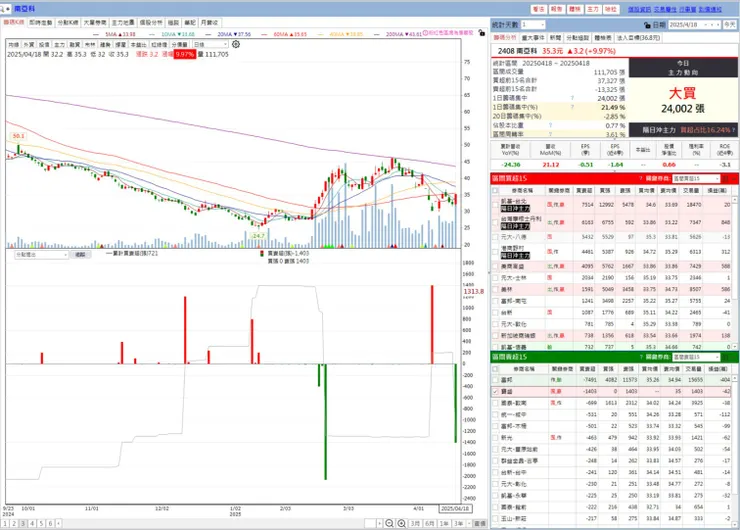Image resolution: width=740 pixels, height=530 pixels.
Task: Click the question mark in 區間賣超15 header
Action: tap(641, 357)
